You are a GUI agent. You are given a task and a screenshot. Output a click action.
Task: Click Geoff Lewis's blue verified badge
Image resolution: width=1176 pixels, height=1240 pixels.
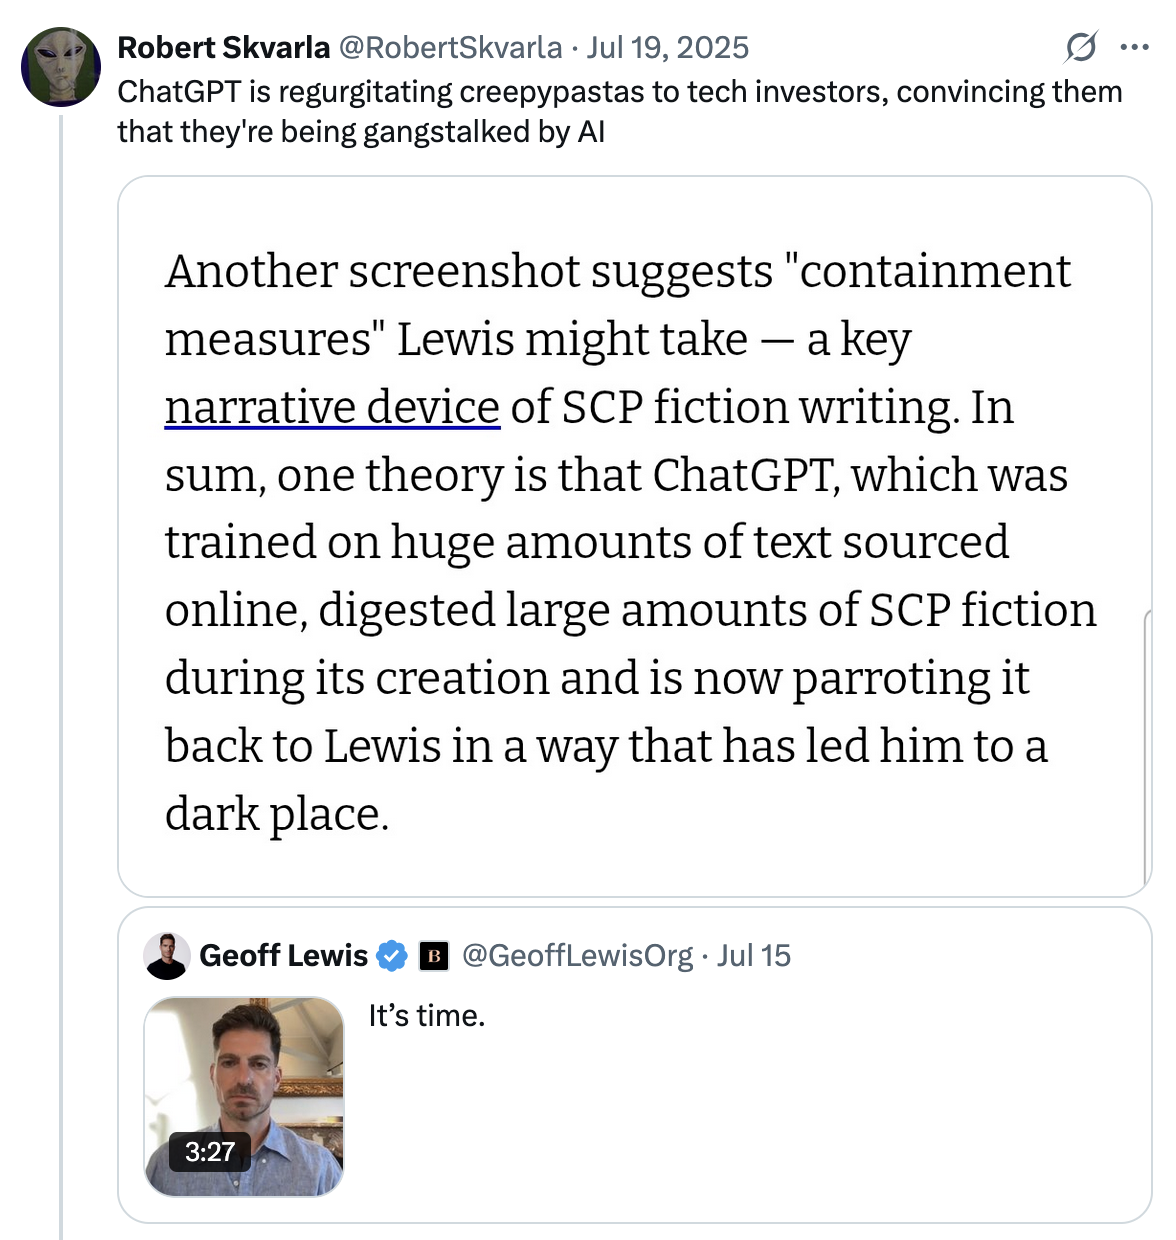(391, 956)
